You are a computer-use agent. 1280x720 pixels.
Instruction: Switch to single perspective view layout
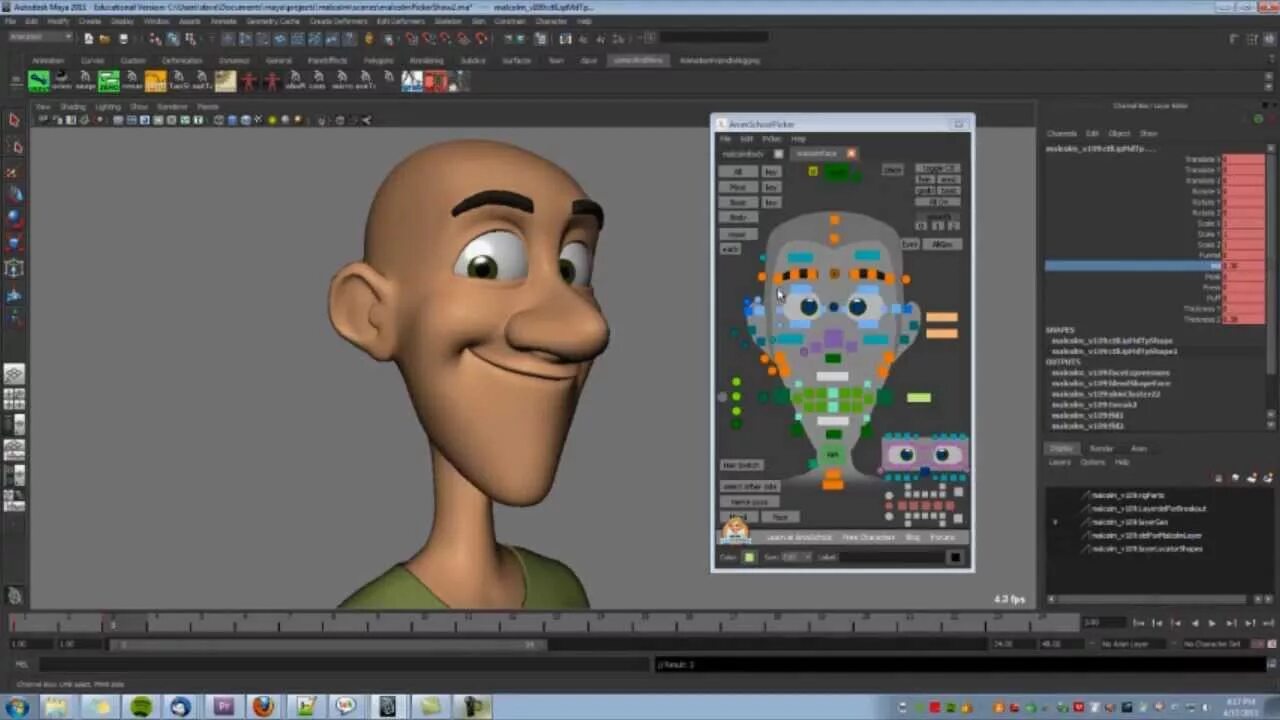pyautogui.click(x=14, y=374)
